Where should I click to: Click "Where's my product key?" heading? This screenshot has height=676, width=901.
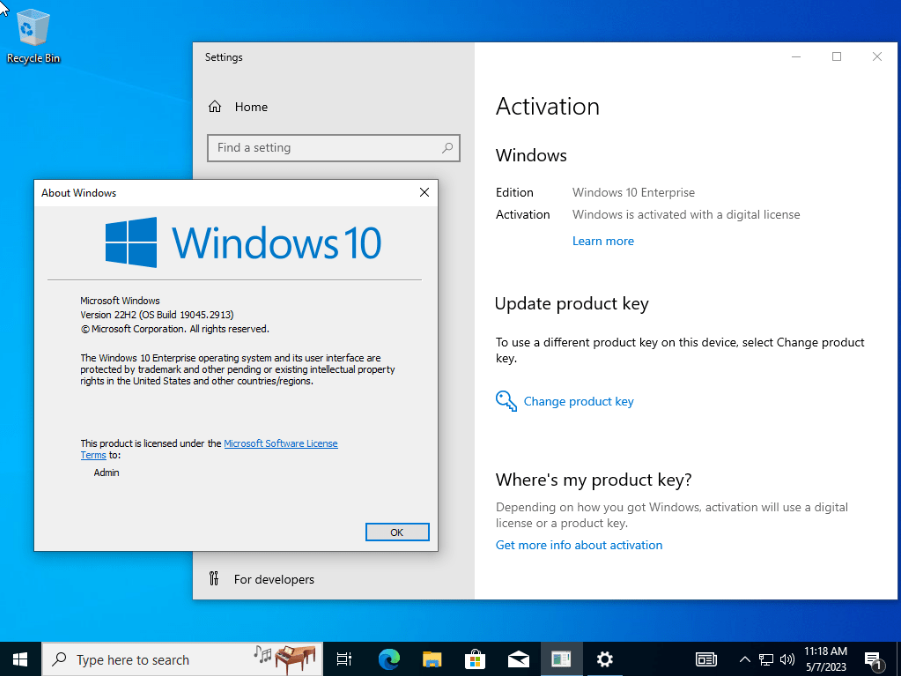[594, 479]
